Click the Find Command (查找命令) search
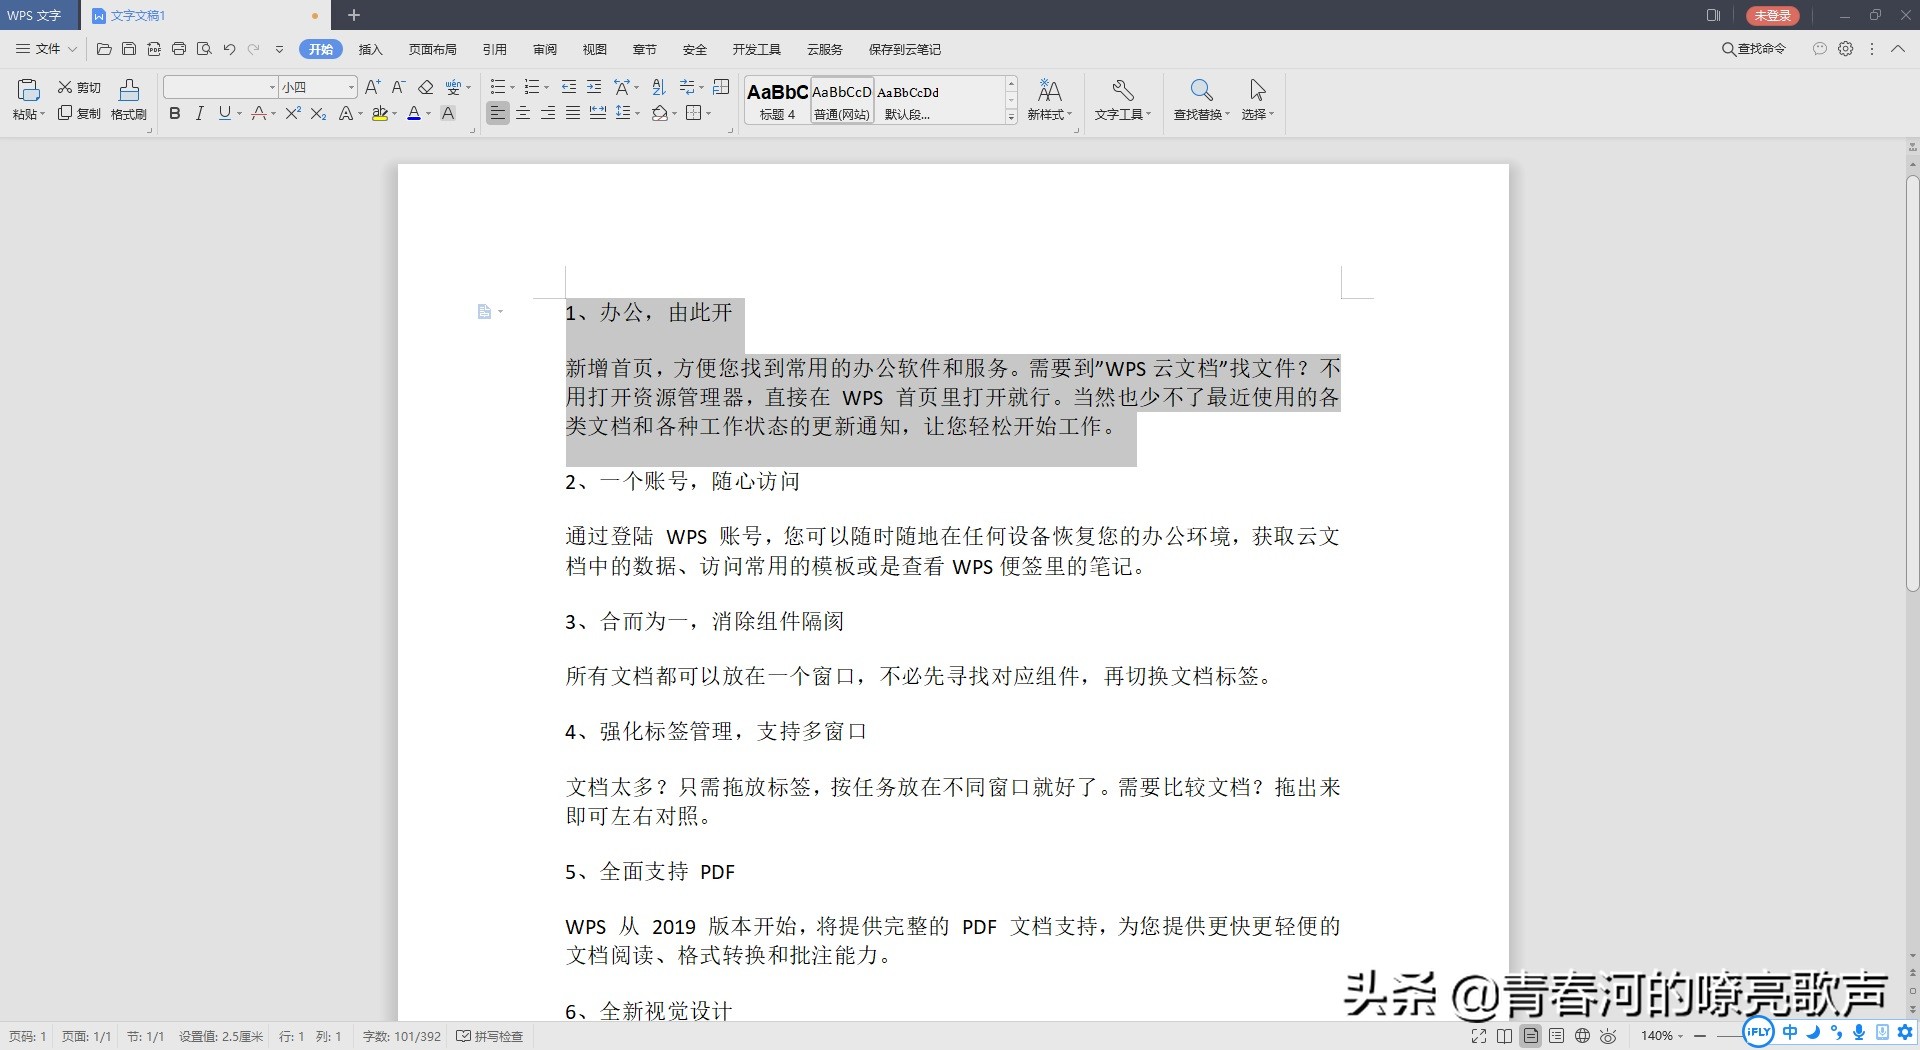 1753,49
